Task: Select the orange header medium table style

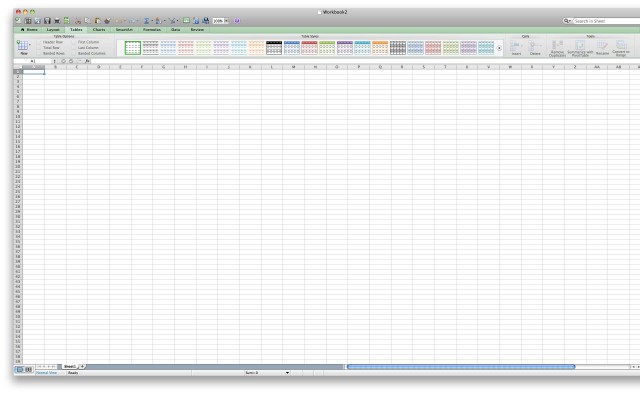Action: pos(380,48)
